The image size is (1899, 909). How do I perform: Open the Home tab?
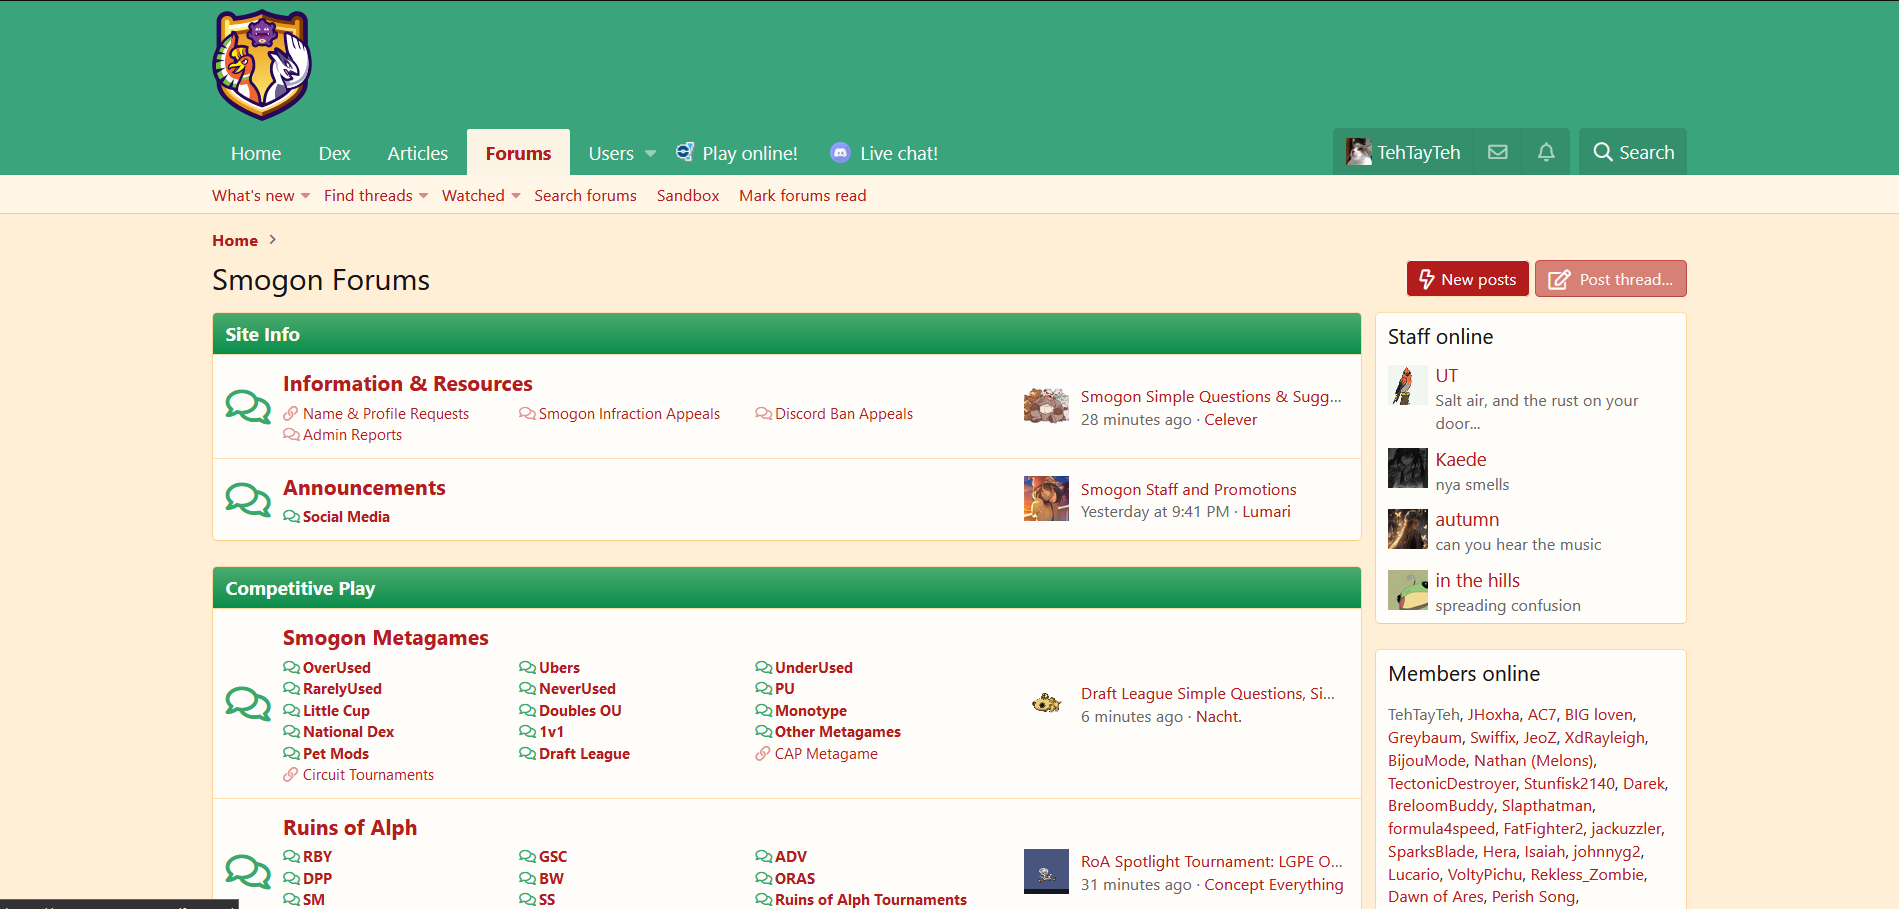tap(256, 153)
